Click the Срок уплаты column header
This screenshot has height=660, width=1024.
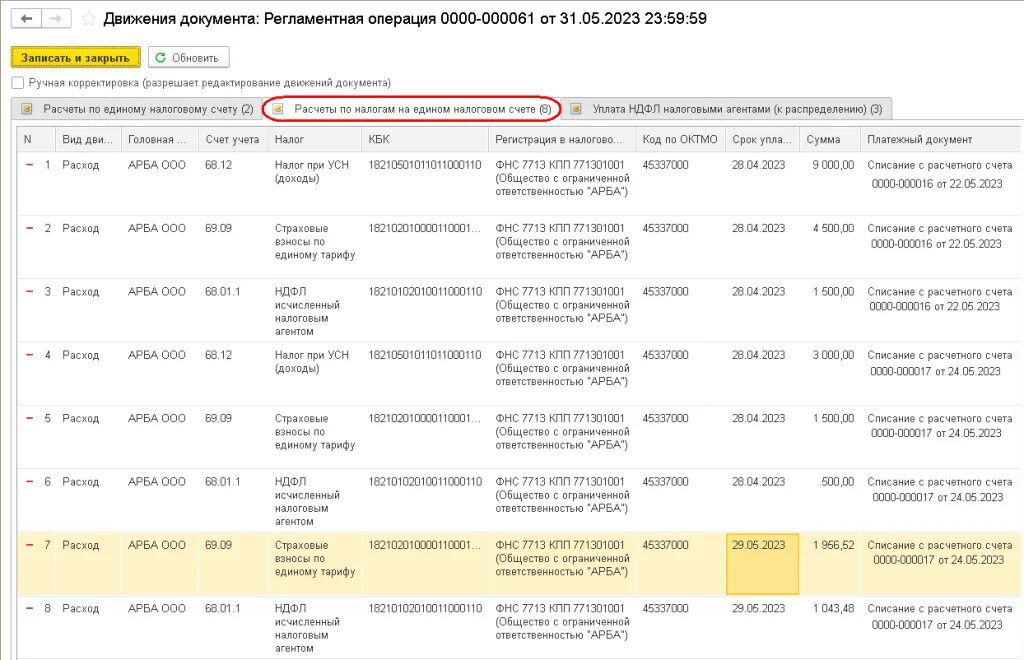click(762, 139)
